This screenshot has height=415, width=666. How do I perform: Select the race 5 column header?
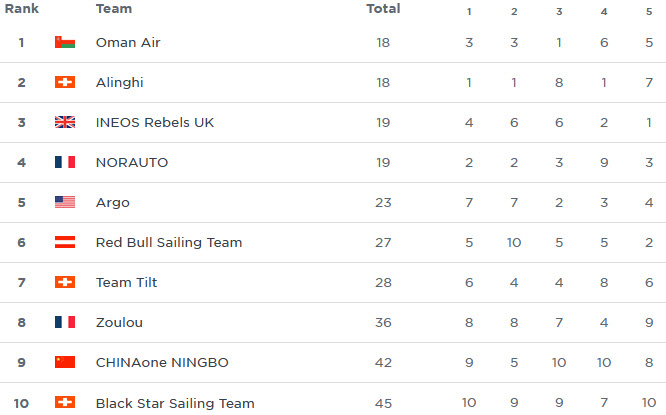pos(649,11)
